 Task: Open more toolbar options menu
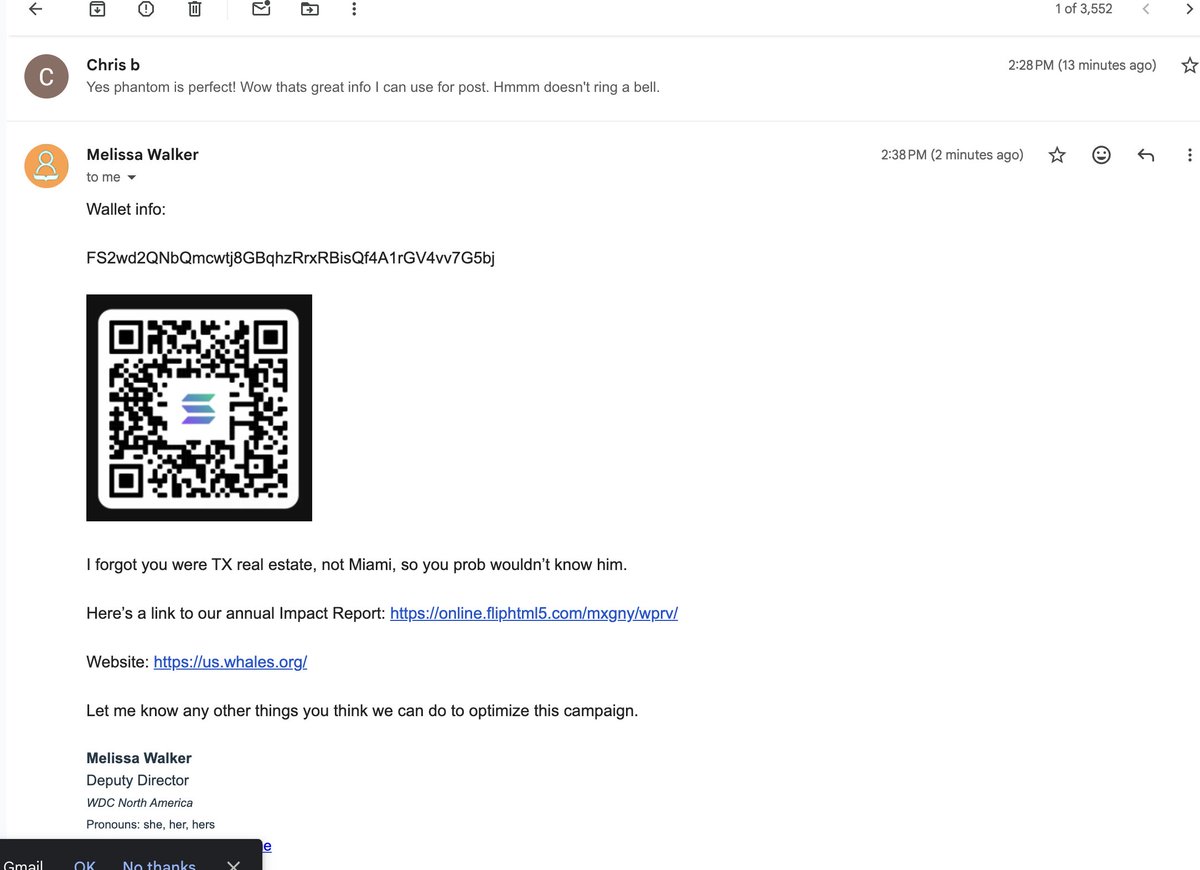356,9
